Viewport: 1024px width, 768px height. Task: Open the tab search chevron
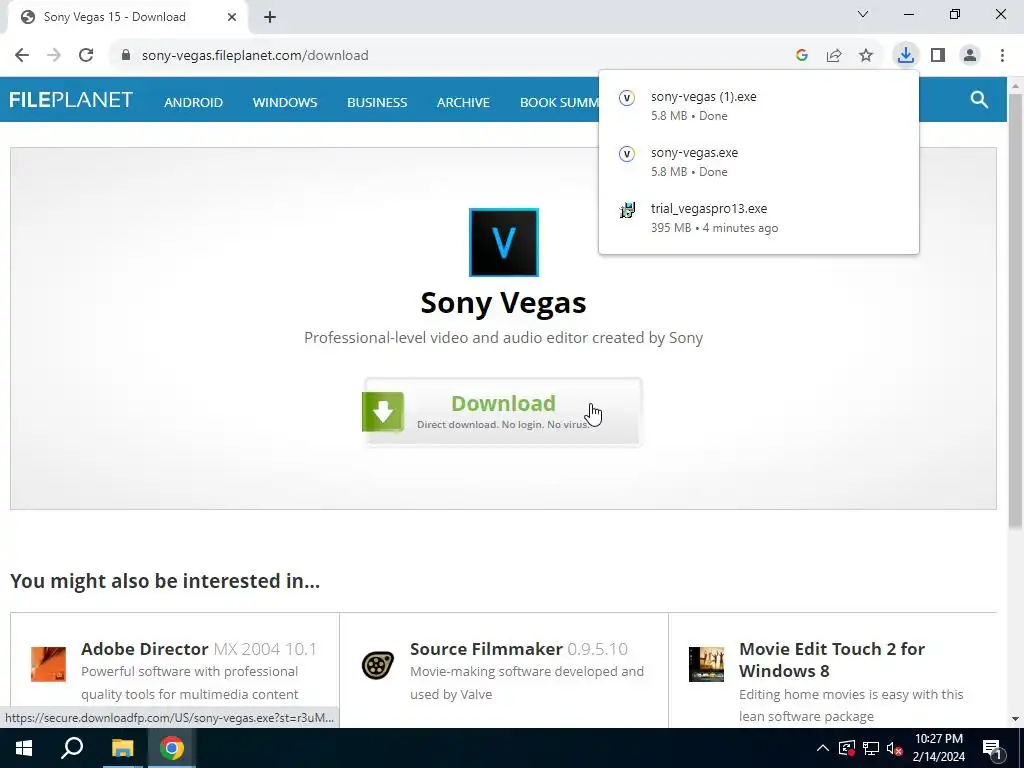(863, 14)
